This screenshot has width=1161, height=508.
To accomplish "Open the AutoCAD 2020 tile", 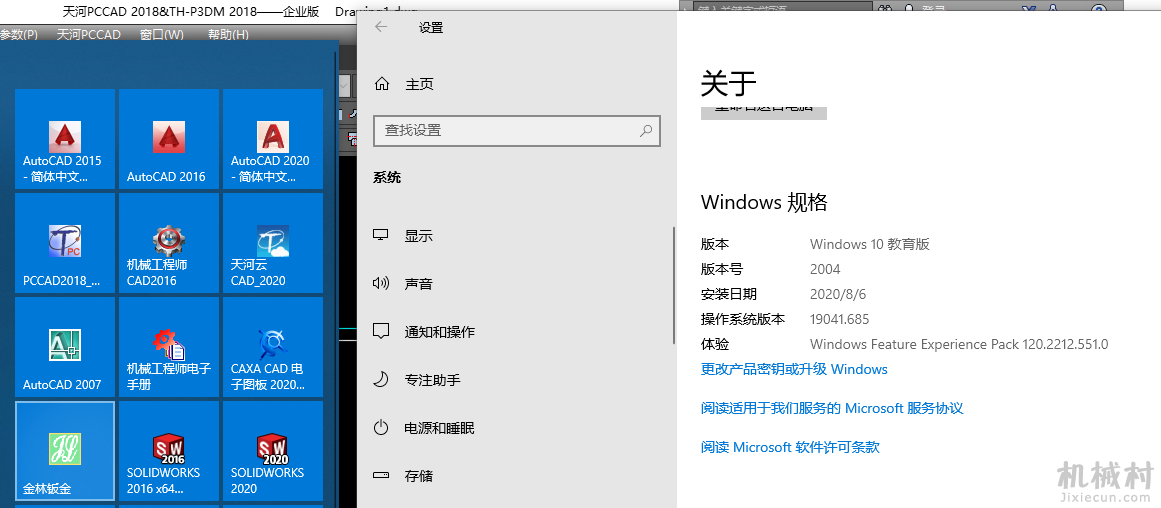I will coord(273,139).
